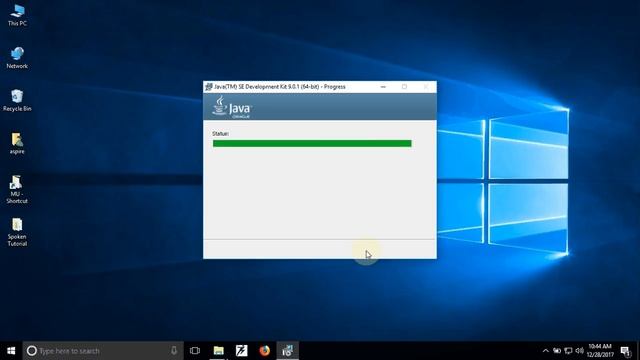The height and width of the screenshot is (360, 640).
Task: Open the Recycle Bin icon
Action: tap(17, 100)
